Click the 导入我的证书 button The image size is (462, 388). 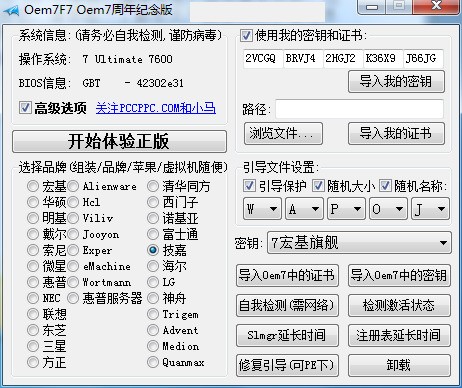tap(396, 133)
